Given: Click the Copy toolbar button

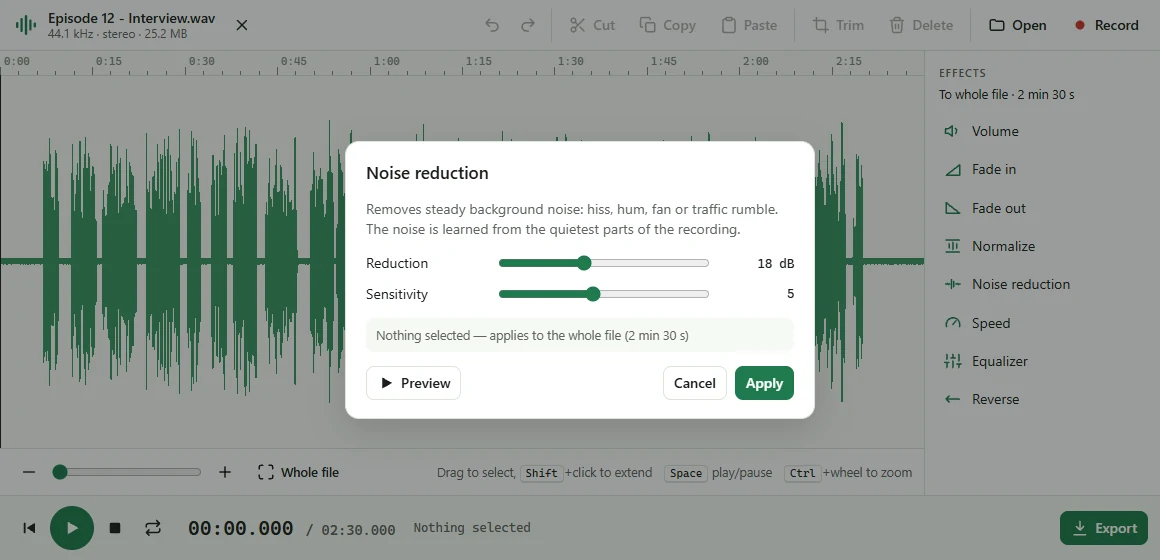Looking at the screenshot, I should point(668,25).
